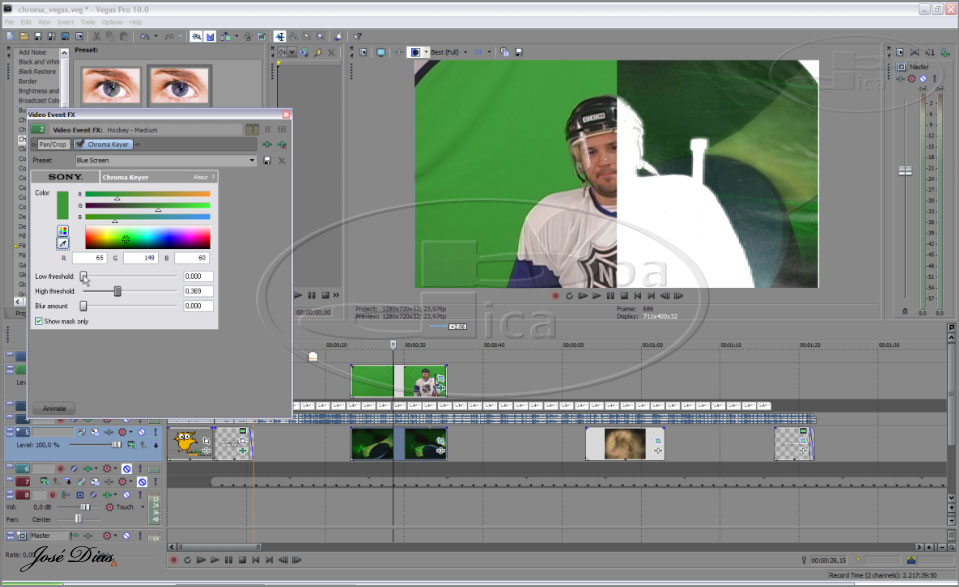959x587 pixels.
Task: Toggle solo on track 5
Action: (x=155, y=432)
